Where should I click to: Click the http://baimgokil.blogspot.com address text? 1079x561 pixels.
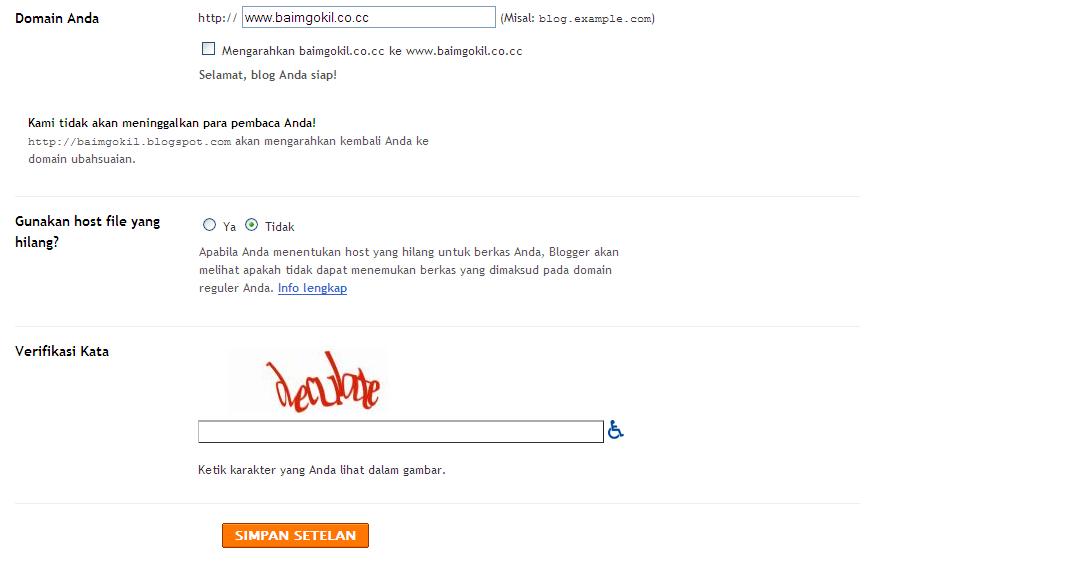pos(129,142)
